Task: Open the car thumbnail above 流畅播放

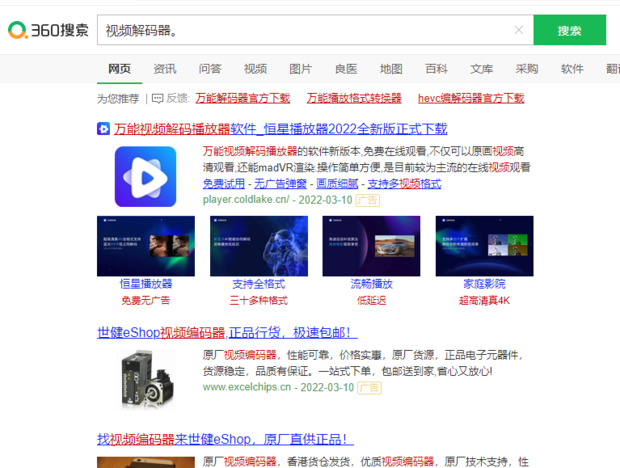Action: [x=371, y=246]
